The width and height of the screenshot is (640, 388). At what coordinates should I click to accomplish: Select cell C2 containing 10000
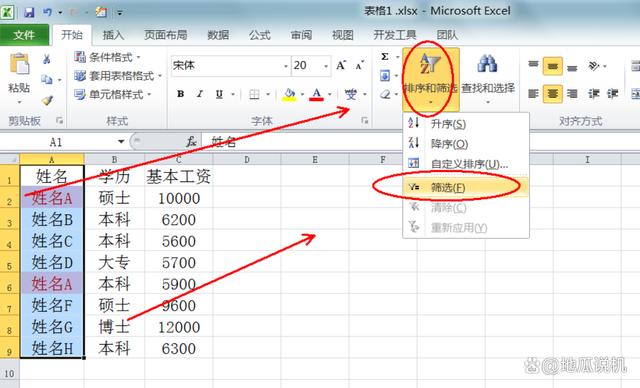(179, 198)
